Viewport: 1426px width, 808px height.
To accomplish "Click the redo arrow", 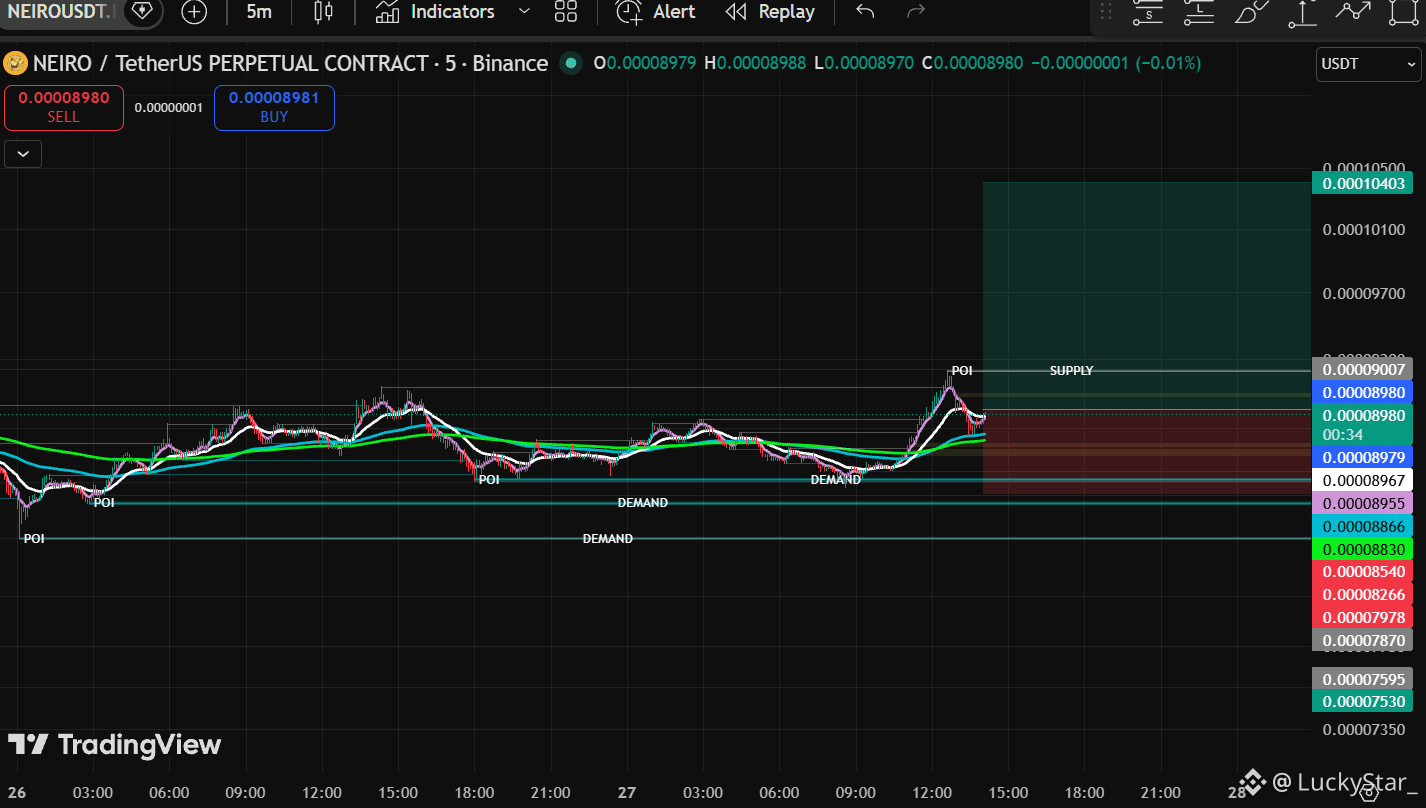I will pyautogui.click(x=915, y=12).
